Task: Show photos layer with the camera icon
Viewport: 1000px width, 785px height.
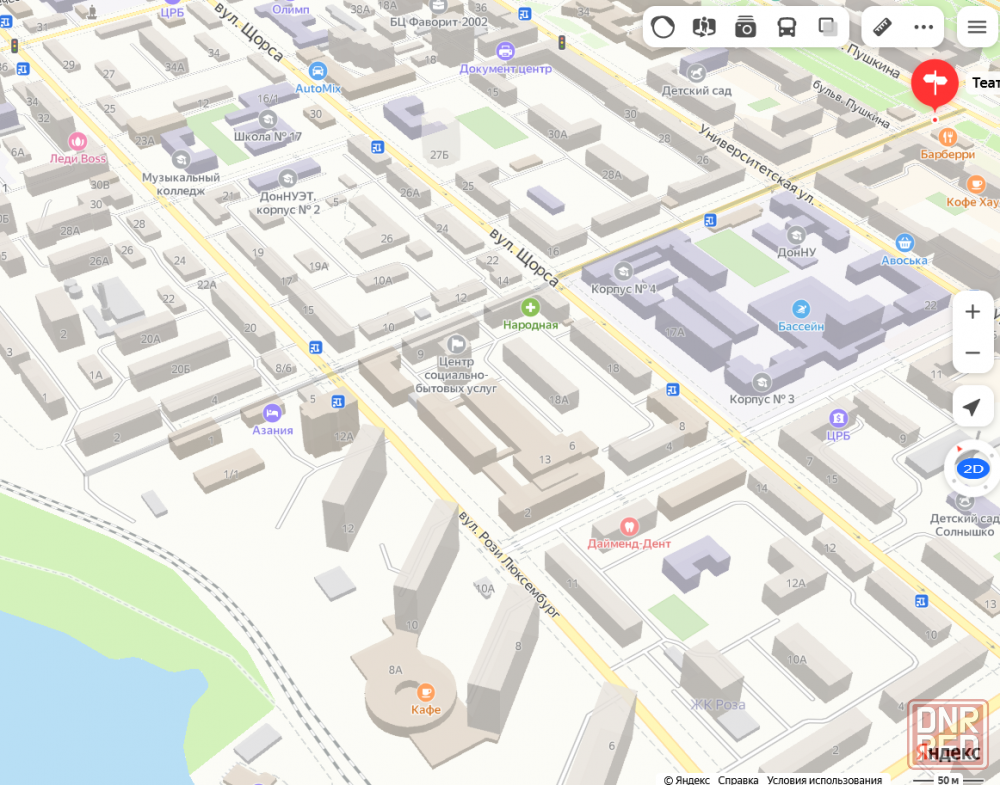Action: click(x=745, y=27)
